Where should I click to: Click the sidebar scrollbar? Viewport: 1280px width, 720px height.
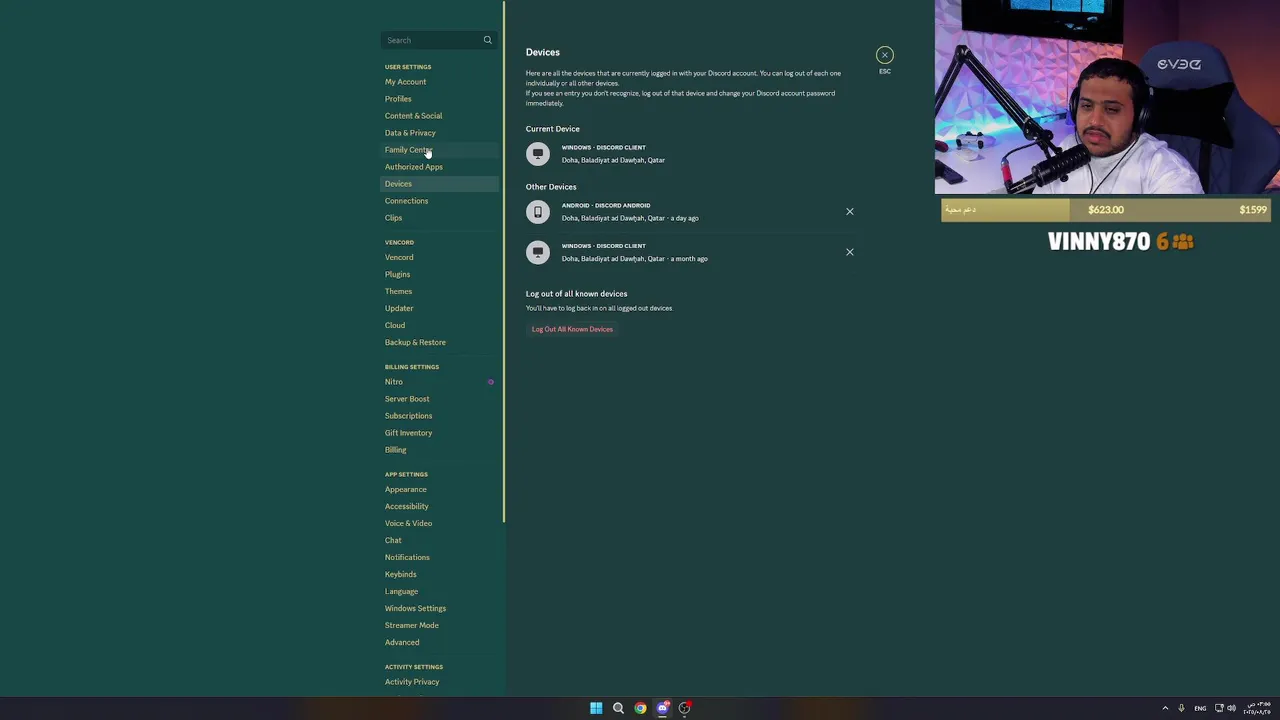[x=504, y=260]
